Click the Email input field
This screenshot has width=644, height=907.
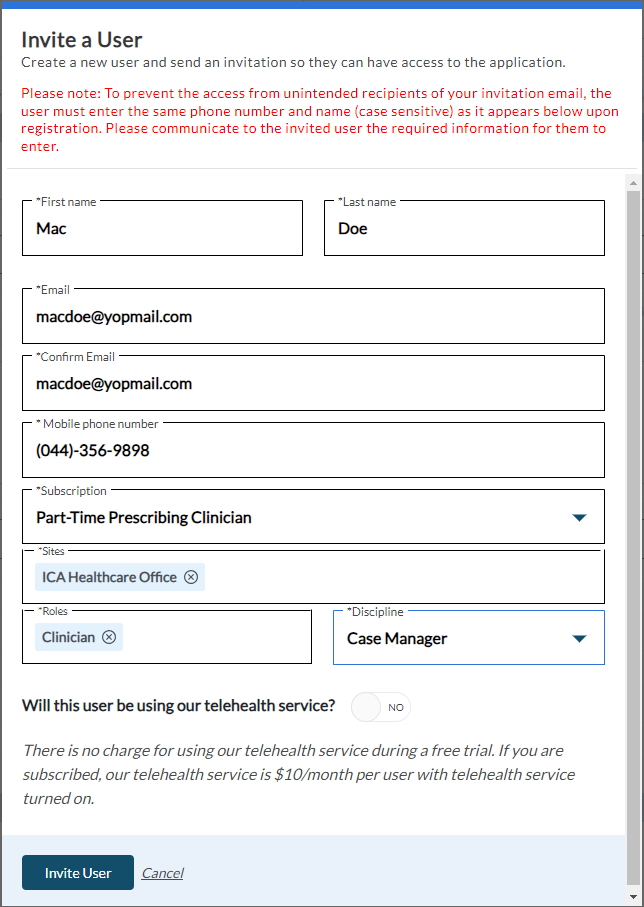[313, 317]
